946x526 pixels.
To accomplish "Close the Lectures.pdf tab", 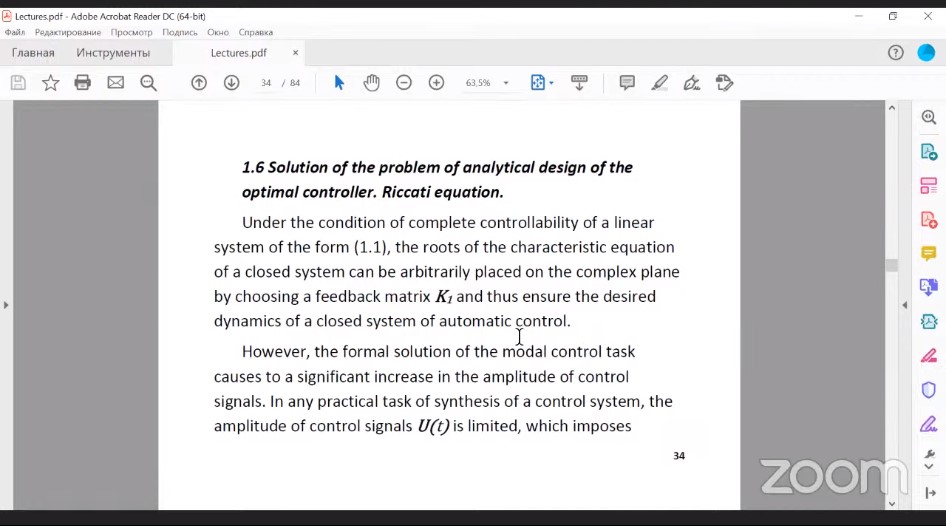I will tap(296, 53).
